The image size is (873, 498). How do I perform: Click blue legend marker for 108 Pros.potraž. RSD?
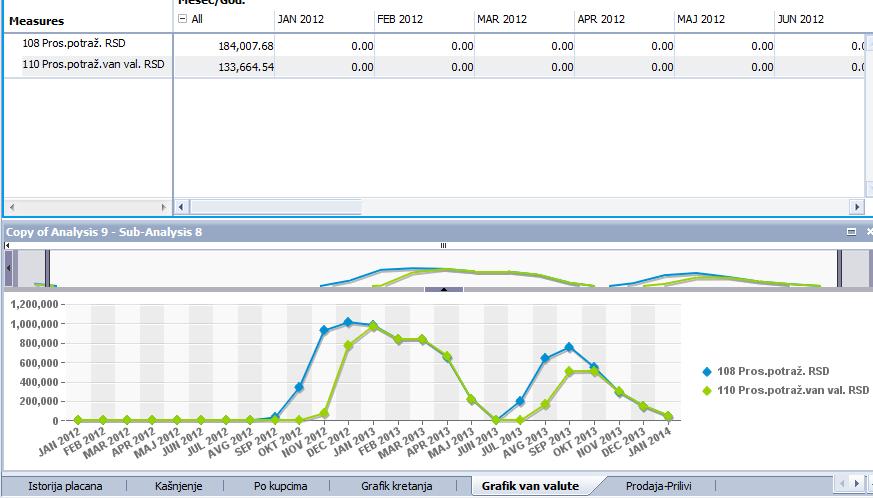click(x=707, y=372)
